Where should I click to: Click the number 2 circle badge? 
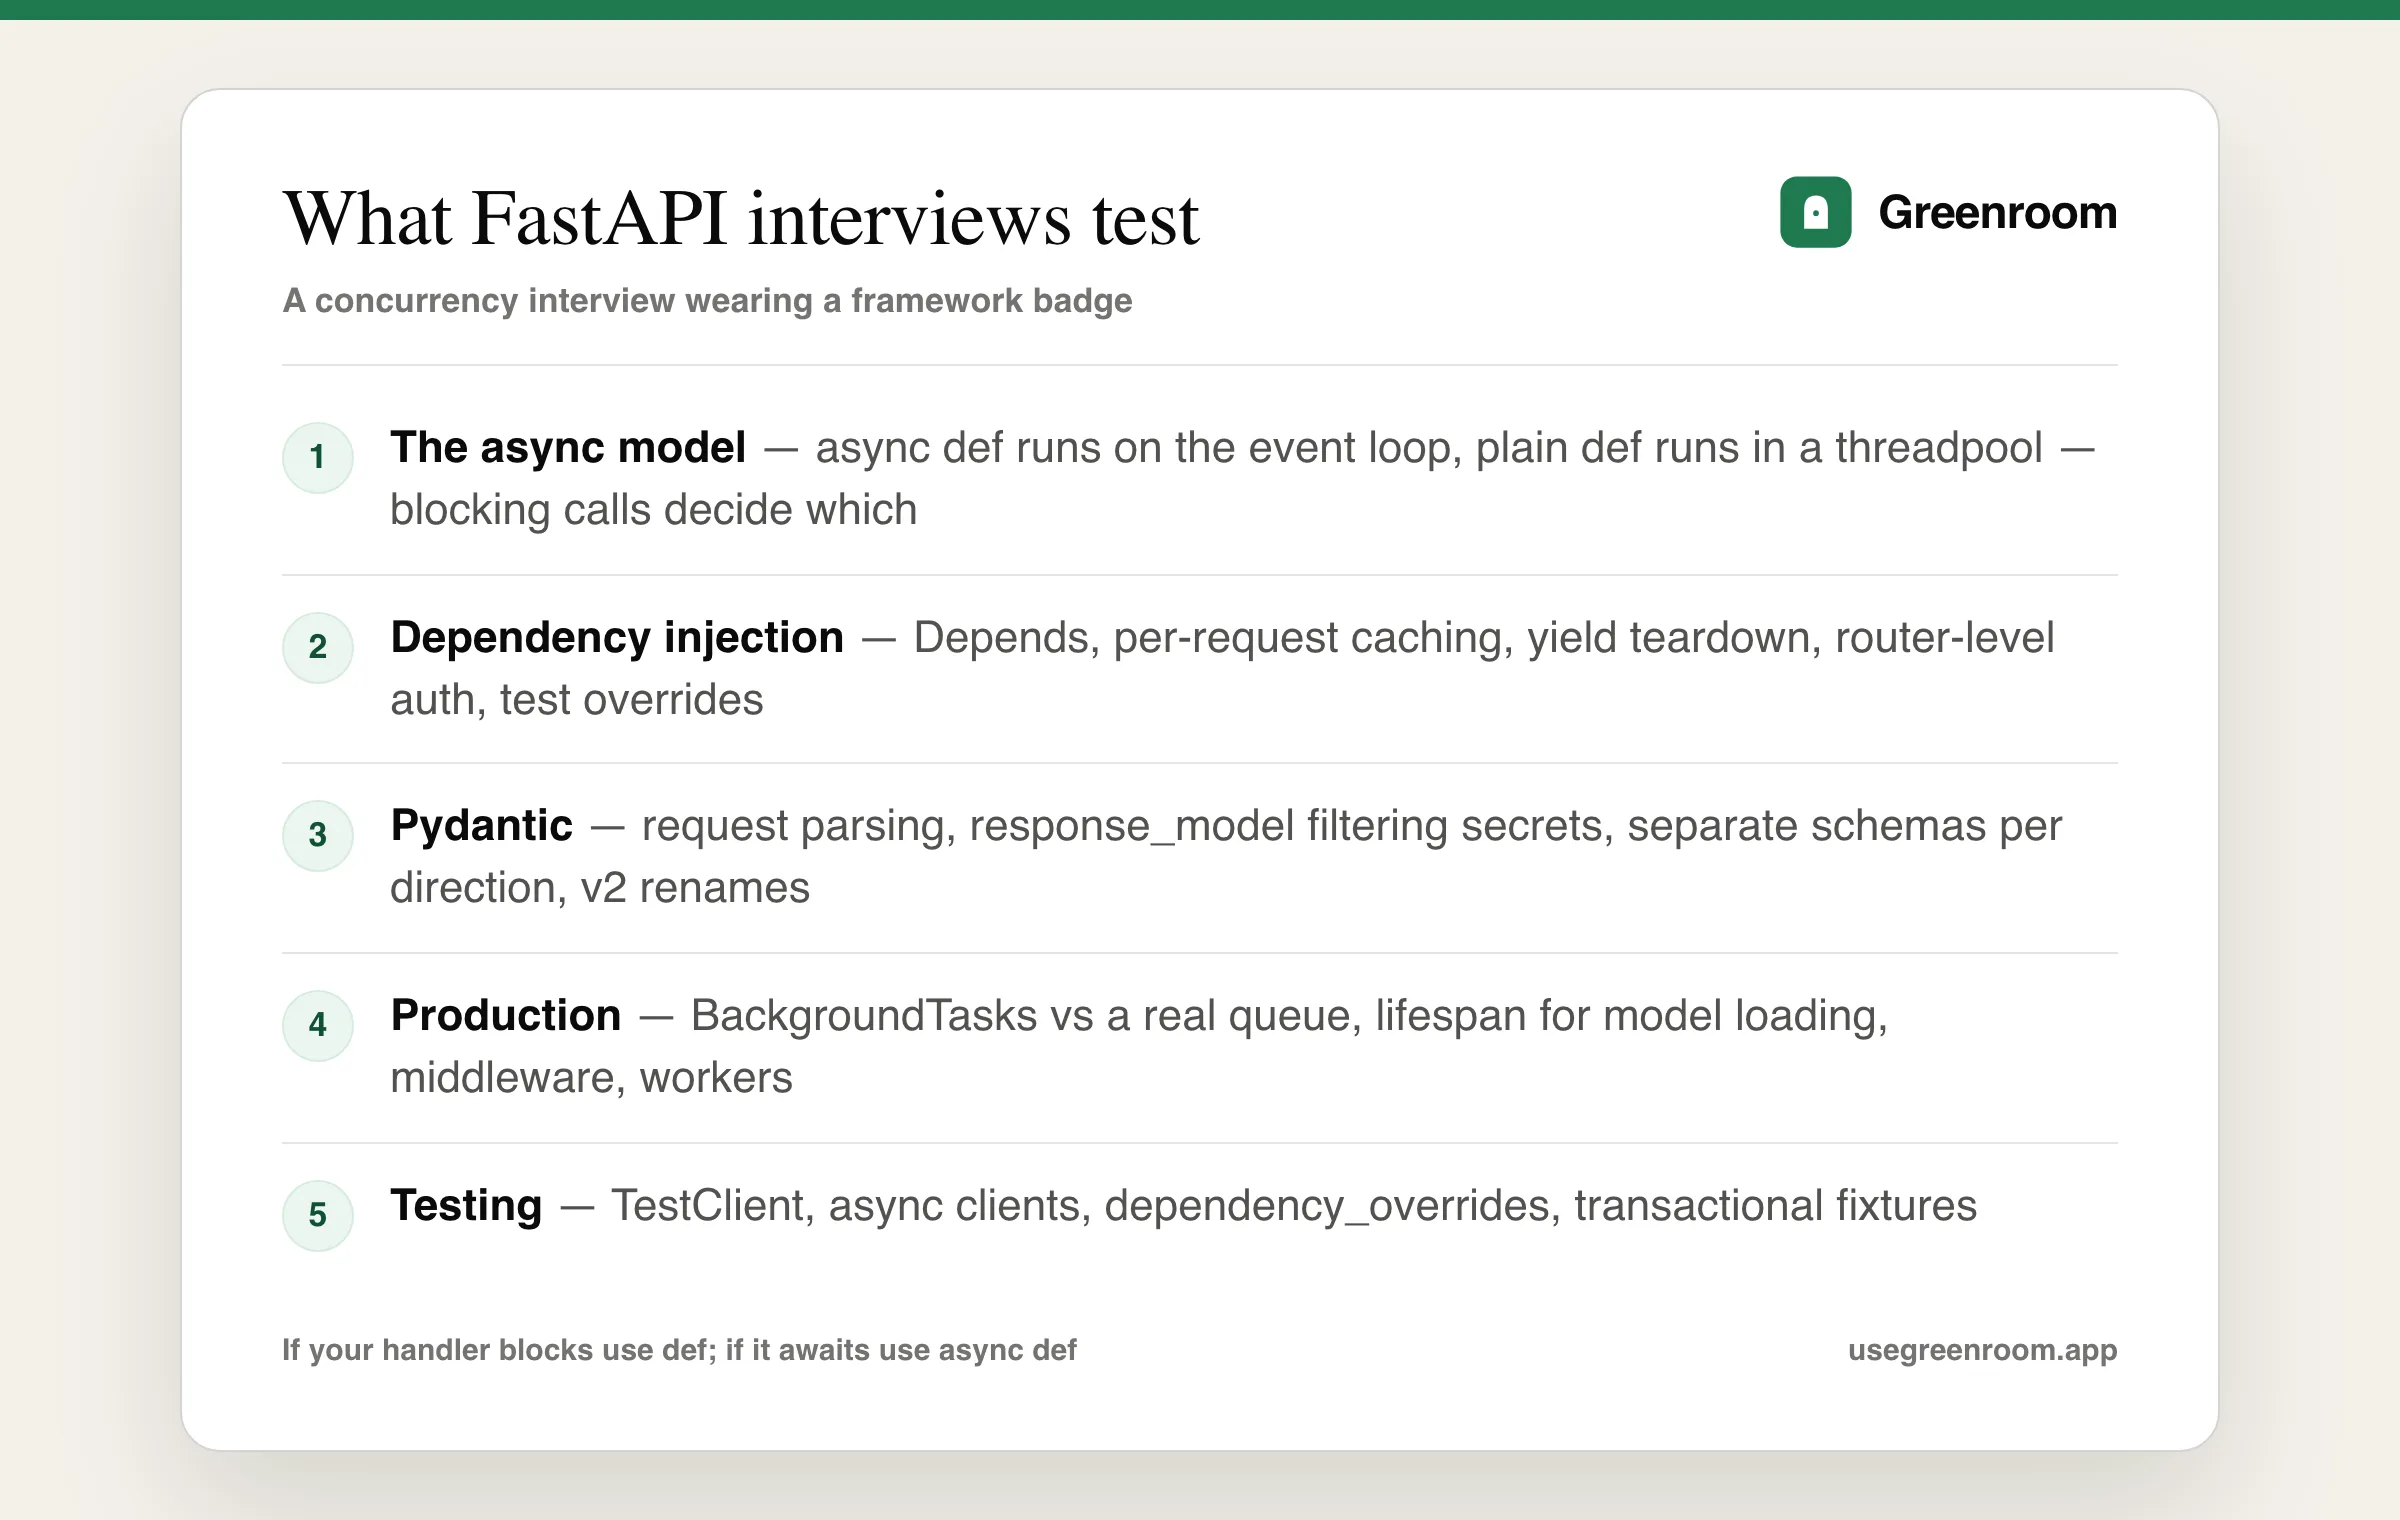[318, 647]
